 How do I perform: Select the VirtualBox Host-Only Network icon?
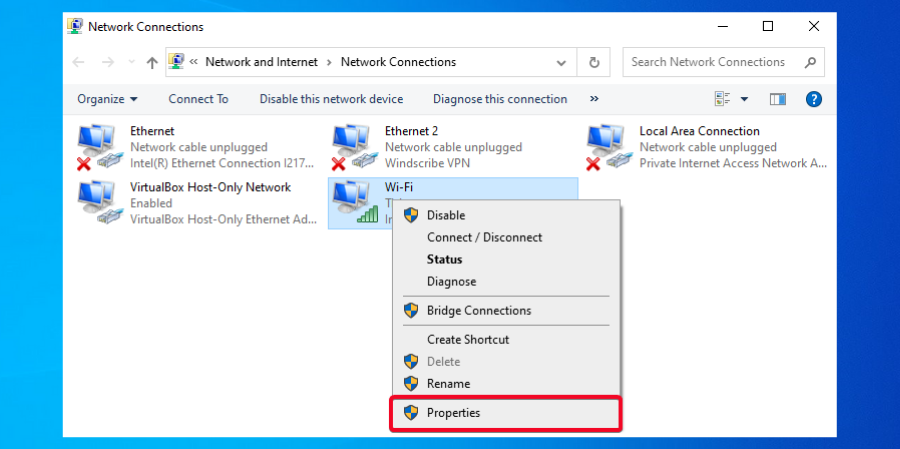(100, 203)
